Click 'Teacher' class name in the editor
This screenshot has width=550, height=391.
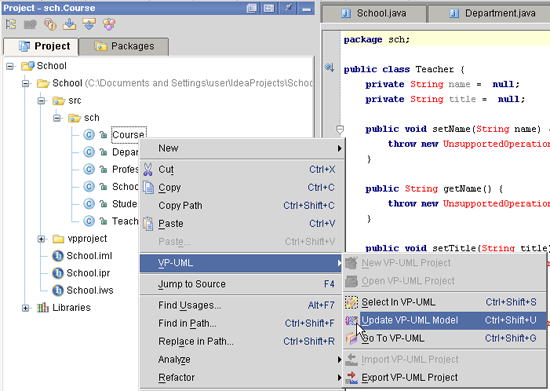coord(435,69)
